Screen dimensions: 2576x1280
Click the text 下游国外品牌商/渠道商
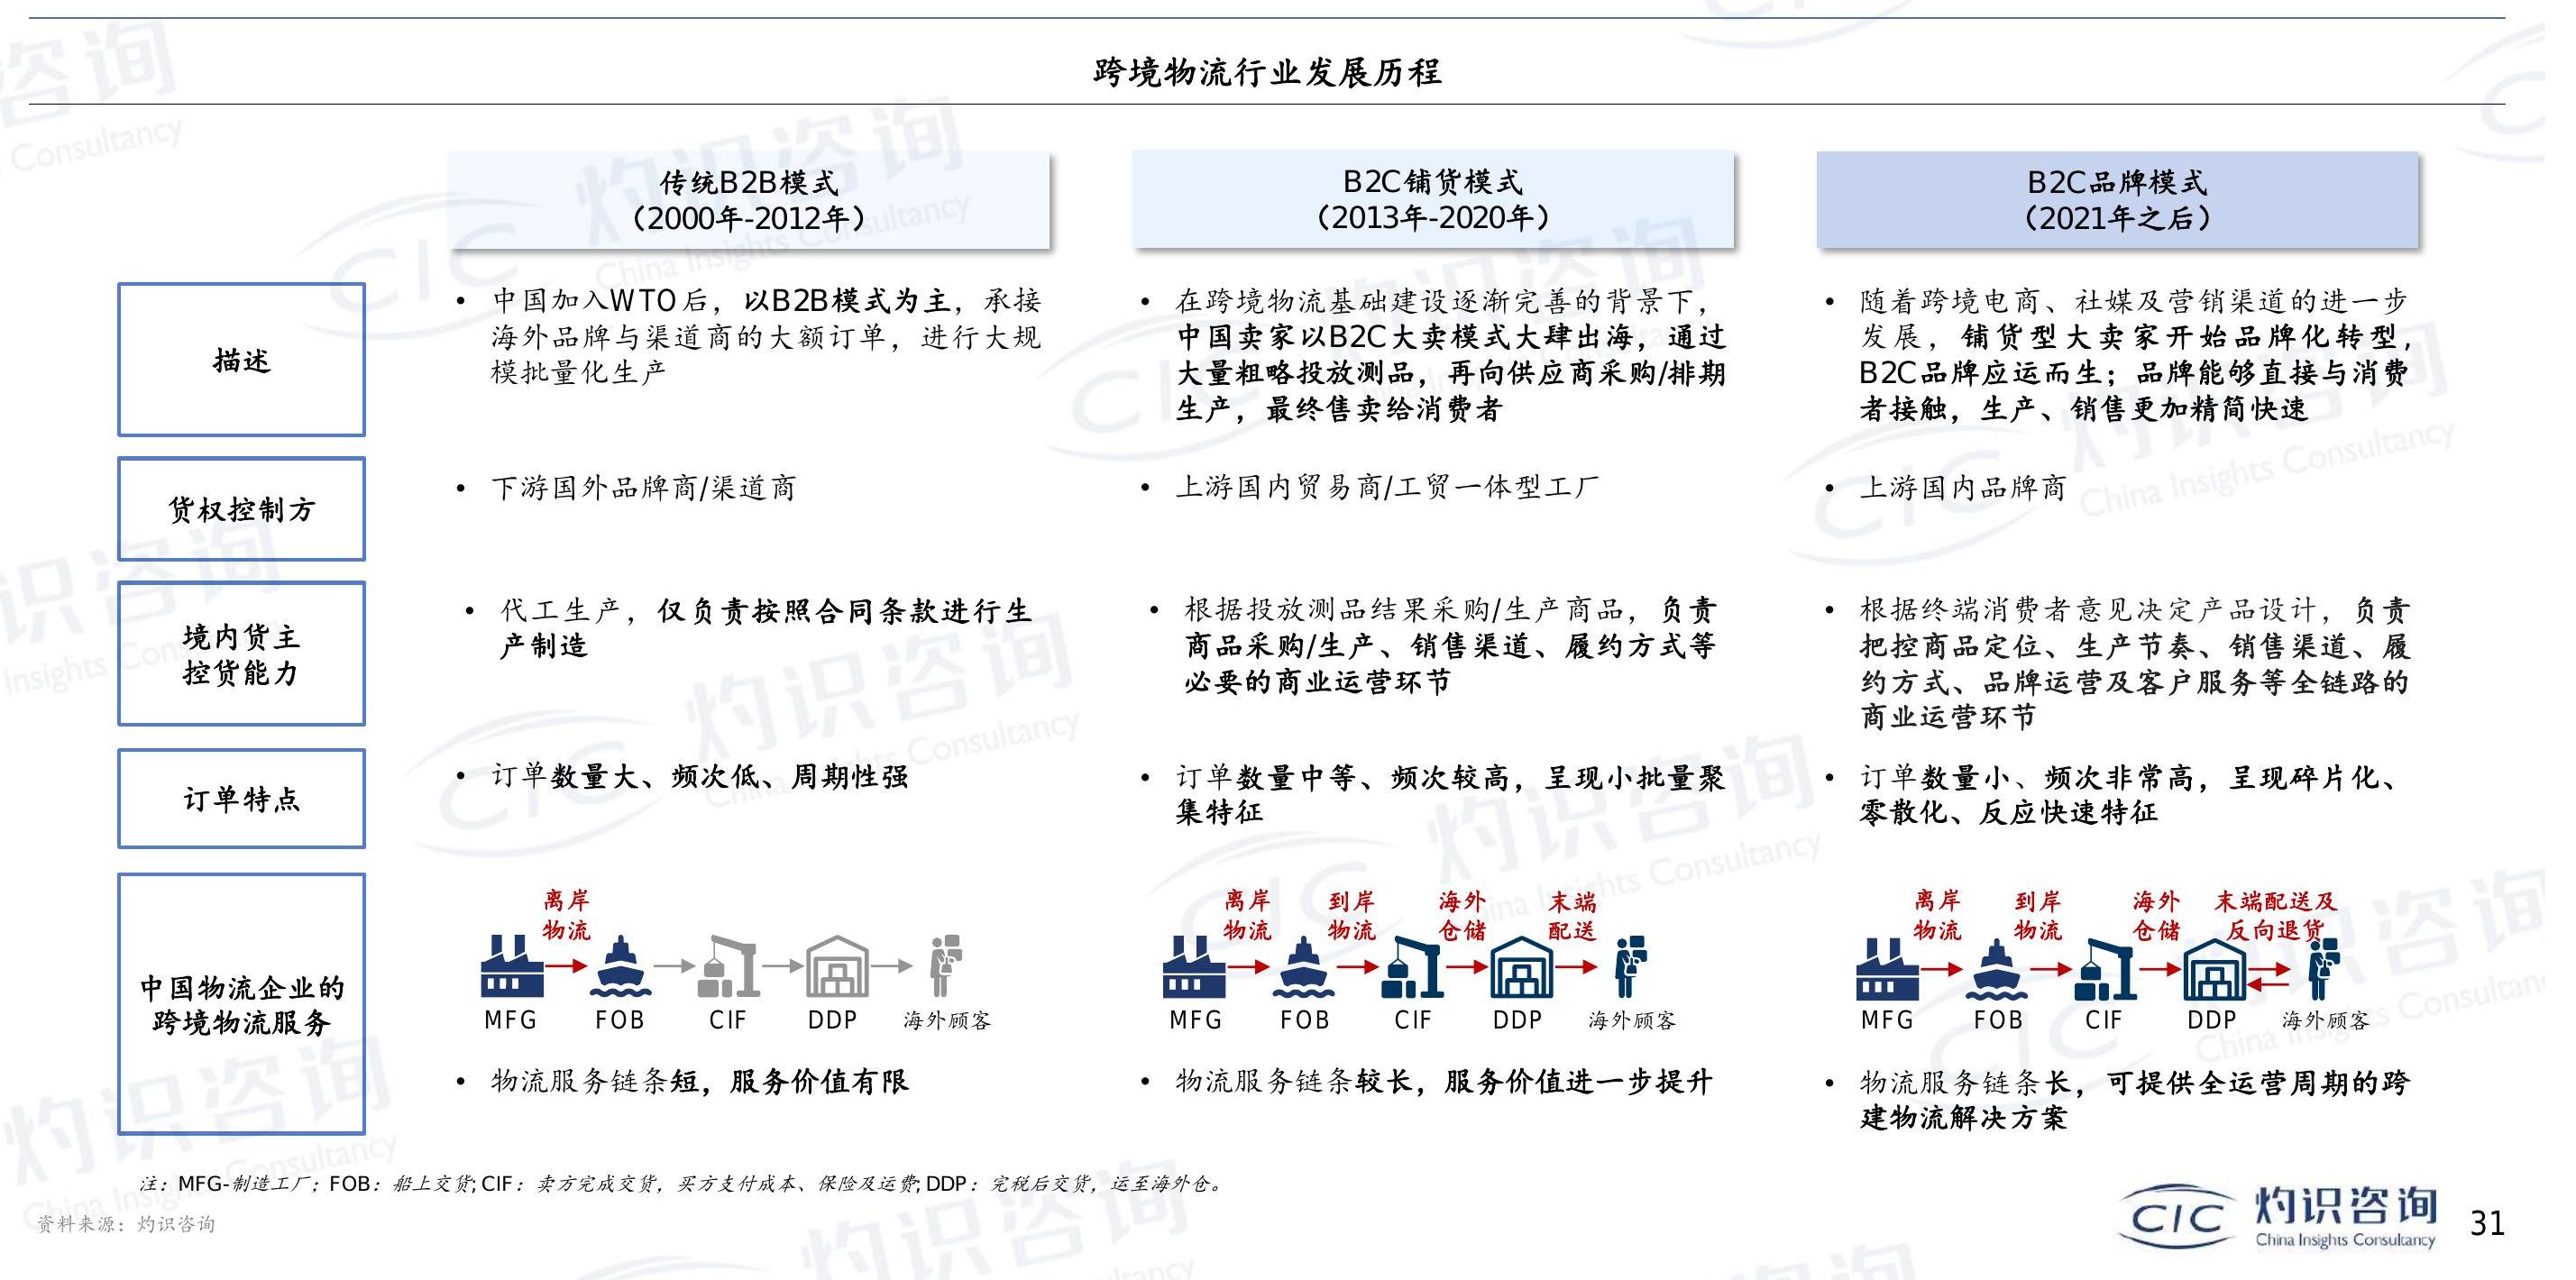[643, 488]
